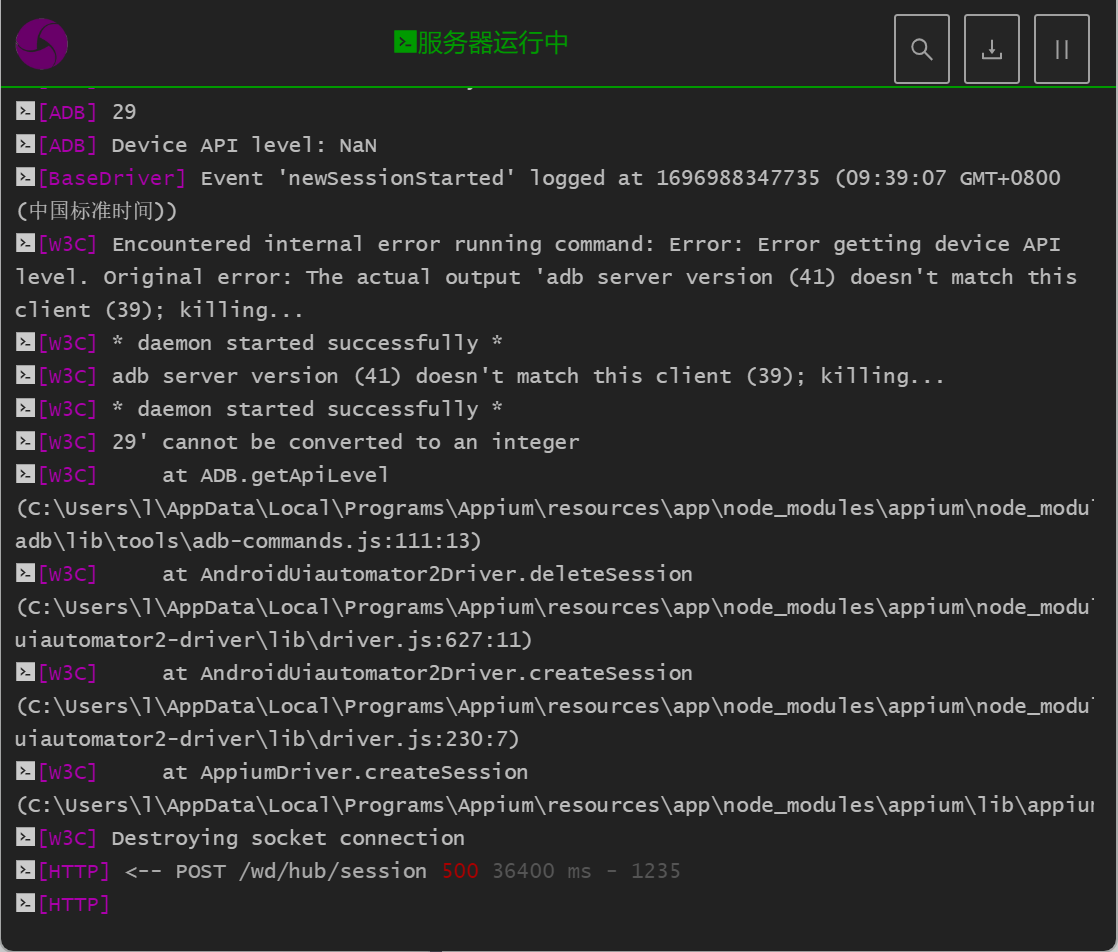Download the raw server logs
The width and height of the screenshot is (1118, 952).
pyautogui.click(x=991, y=49)
